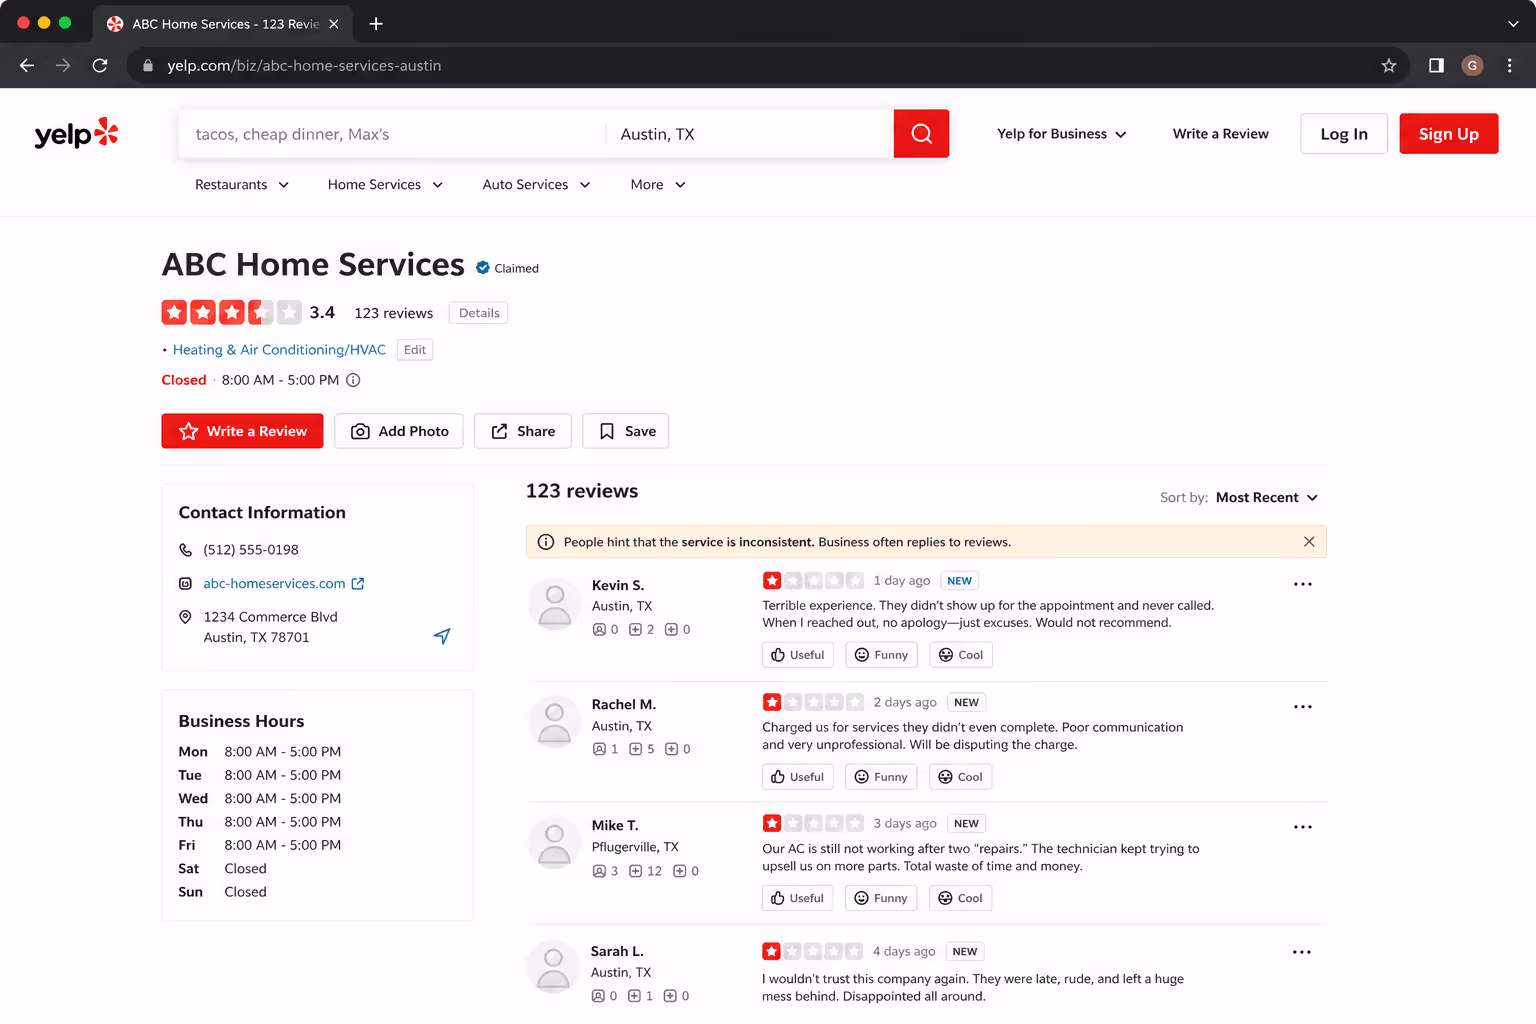
Task: Click the hours info icon beside 5:00 PM
Action: tap(353, 380)
